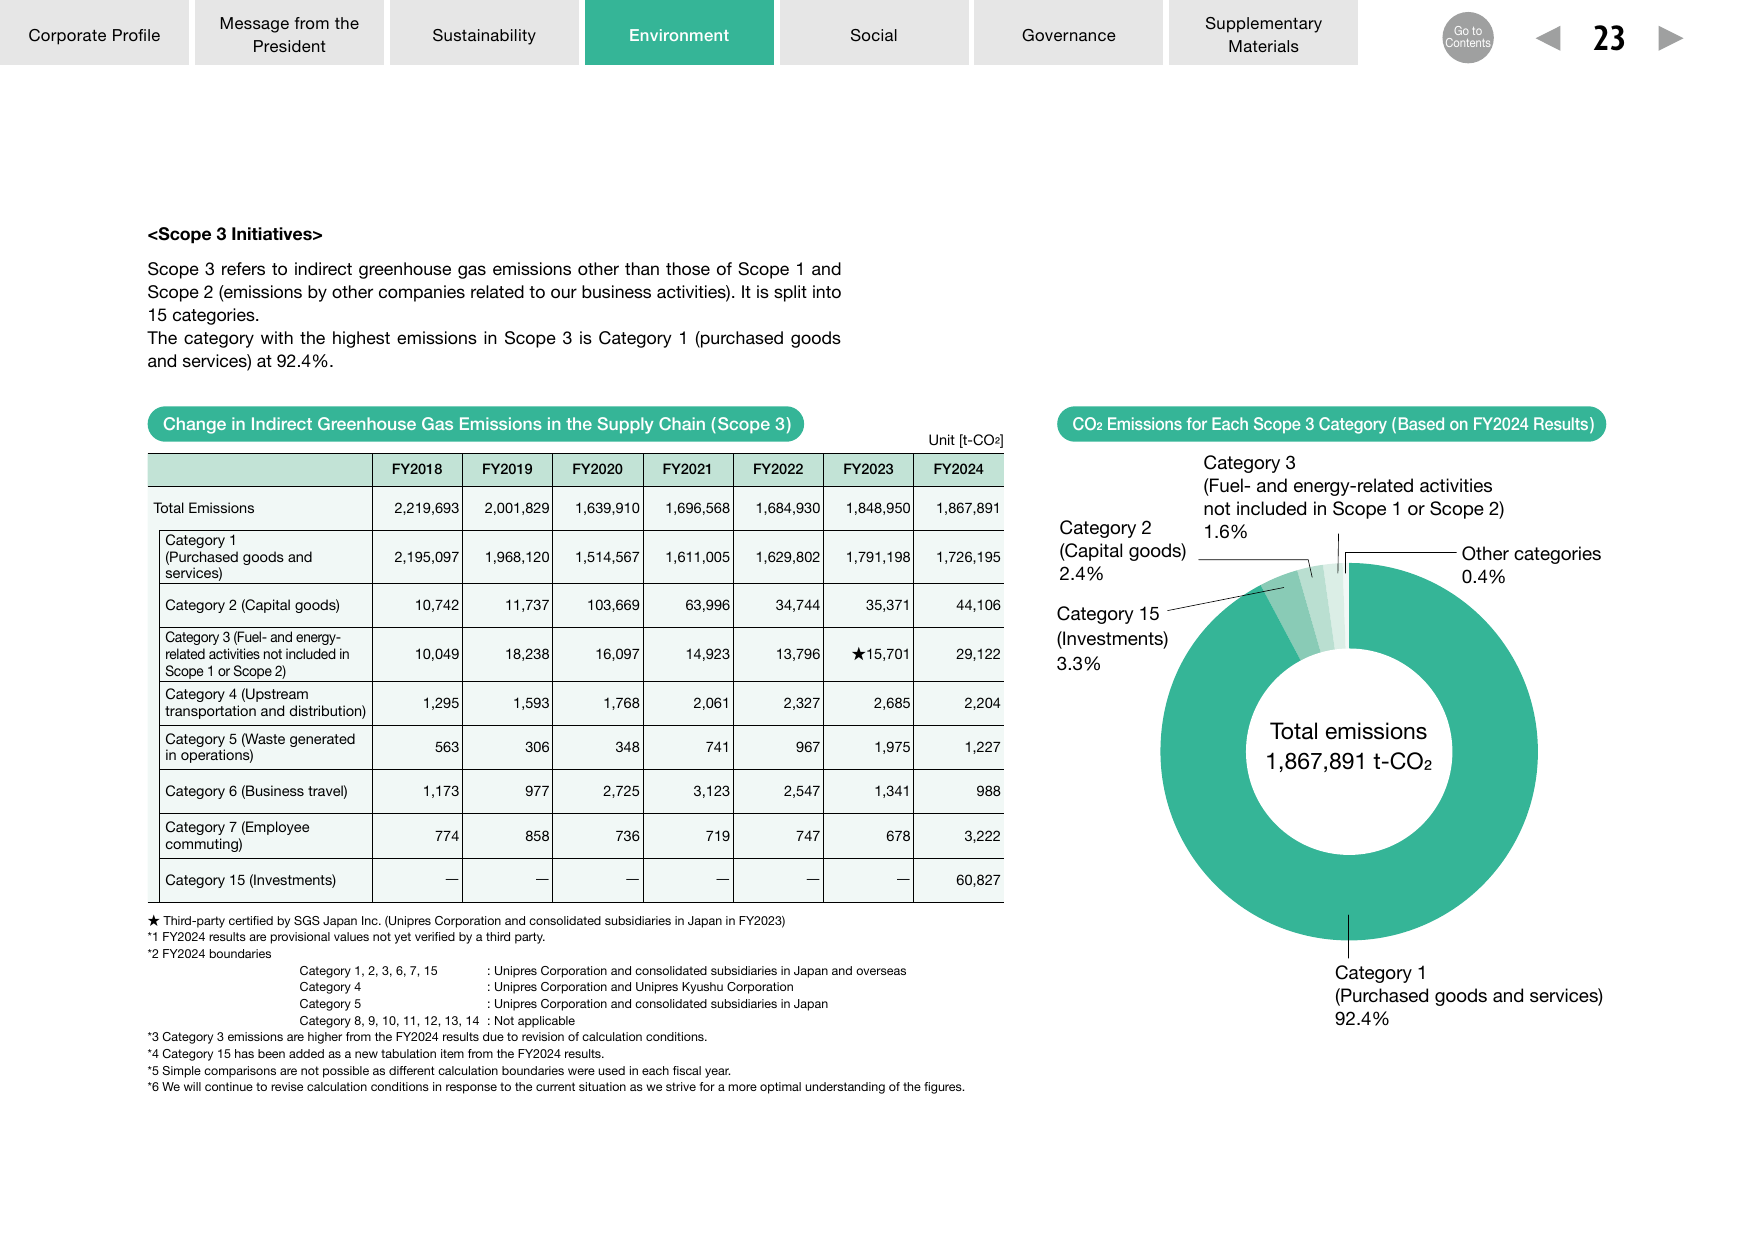Click FY2024 total value 1,867,891 in table
Screen dimensions: 1754x1241
(x=968, y=508)
